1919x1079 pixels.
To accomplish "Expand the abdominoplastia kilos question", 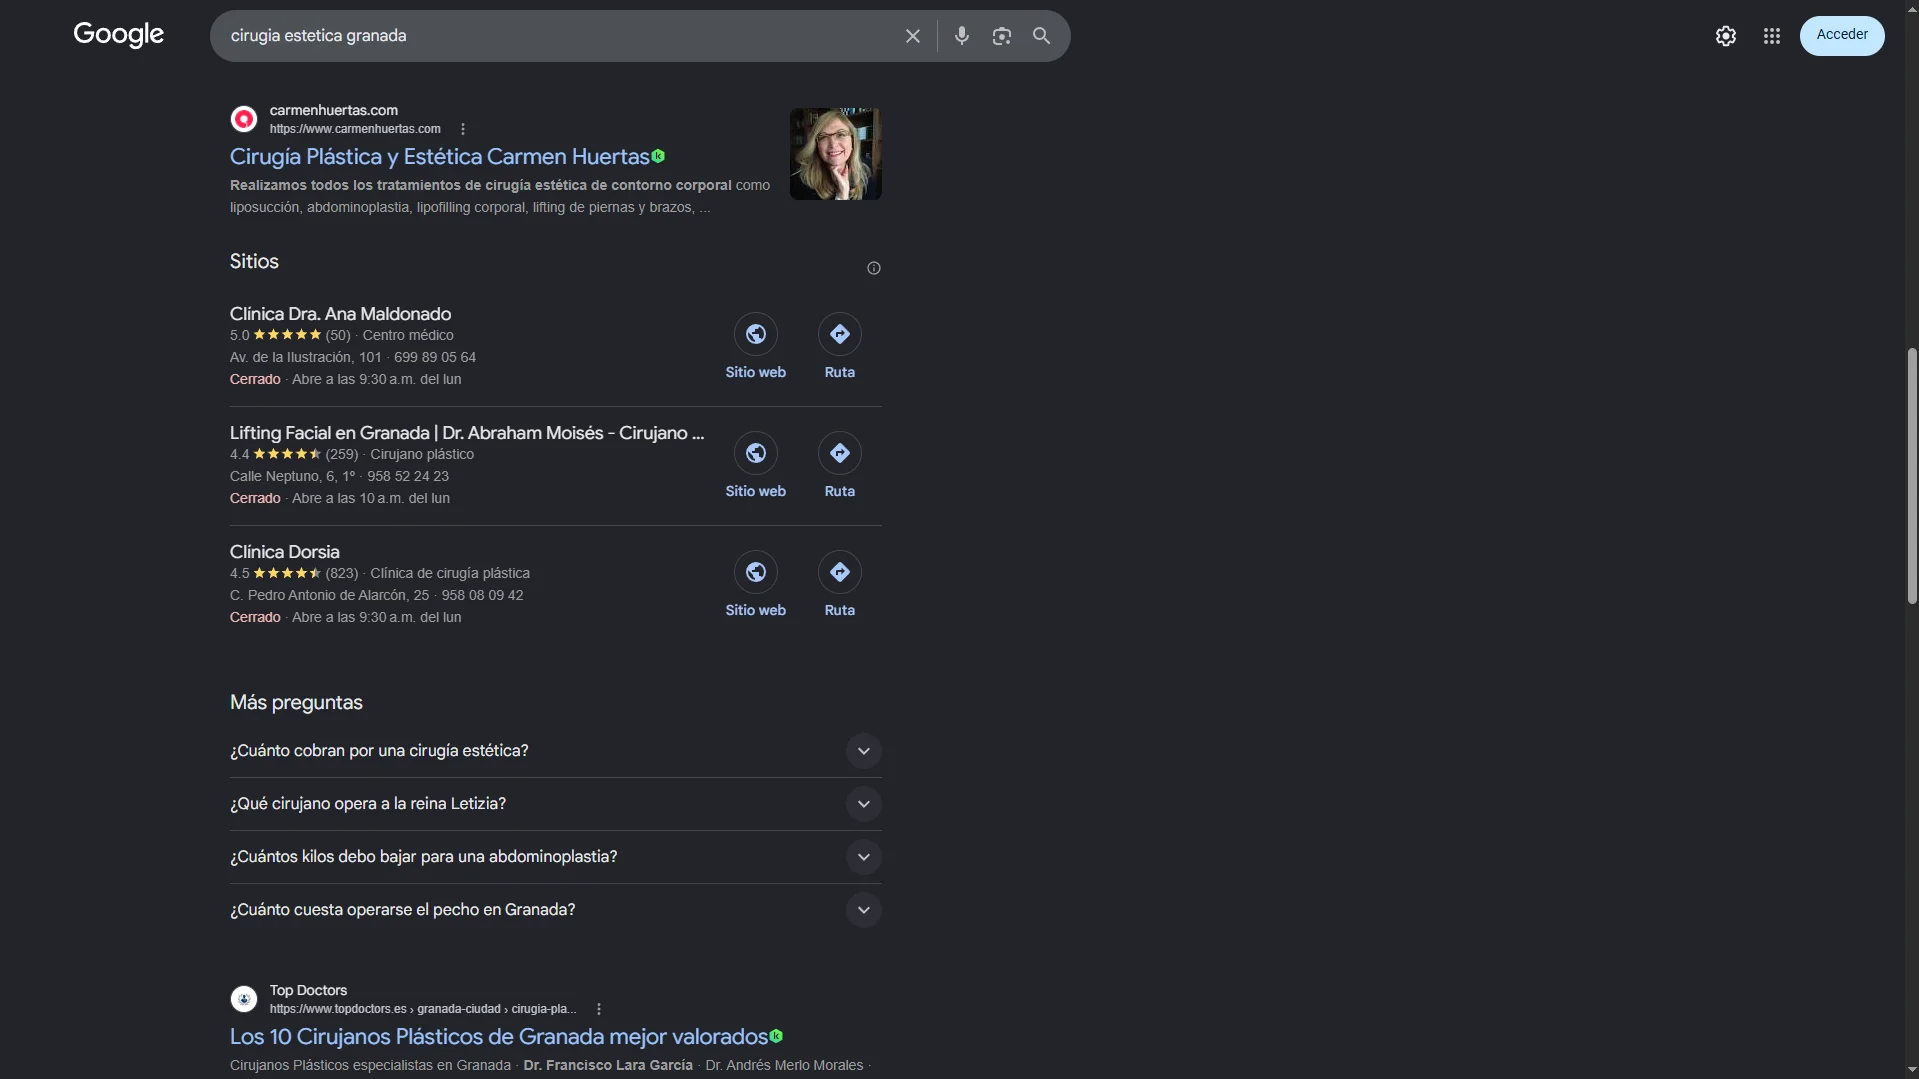I will coord(555,857).
